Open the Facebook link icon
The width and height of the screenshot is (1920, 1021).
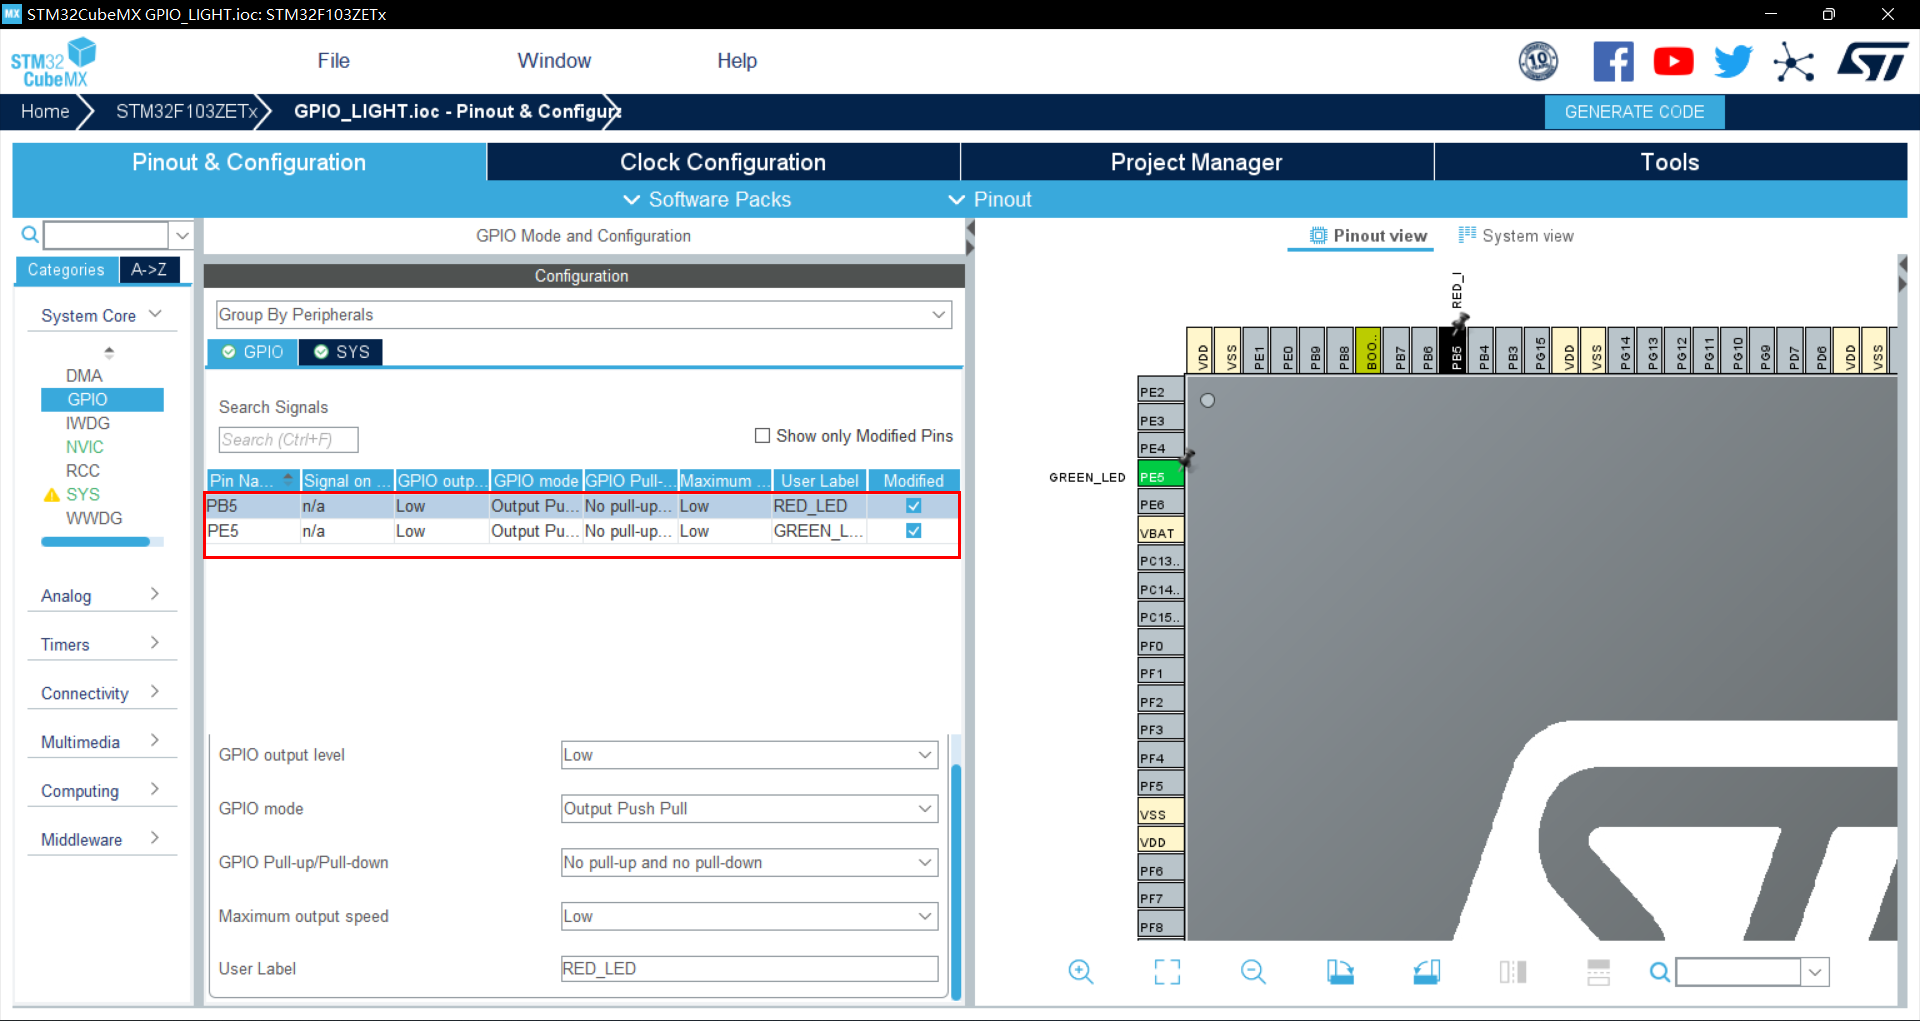click(x=1613, y=62)
